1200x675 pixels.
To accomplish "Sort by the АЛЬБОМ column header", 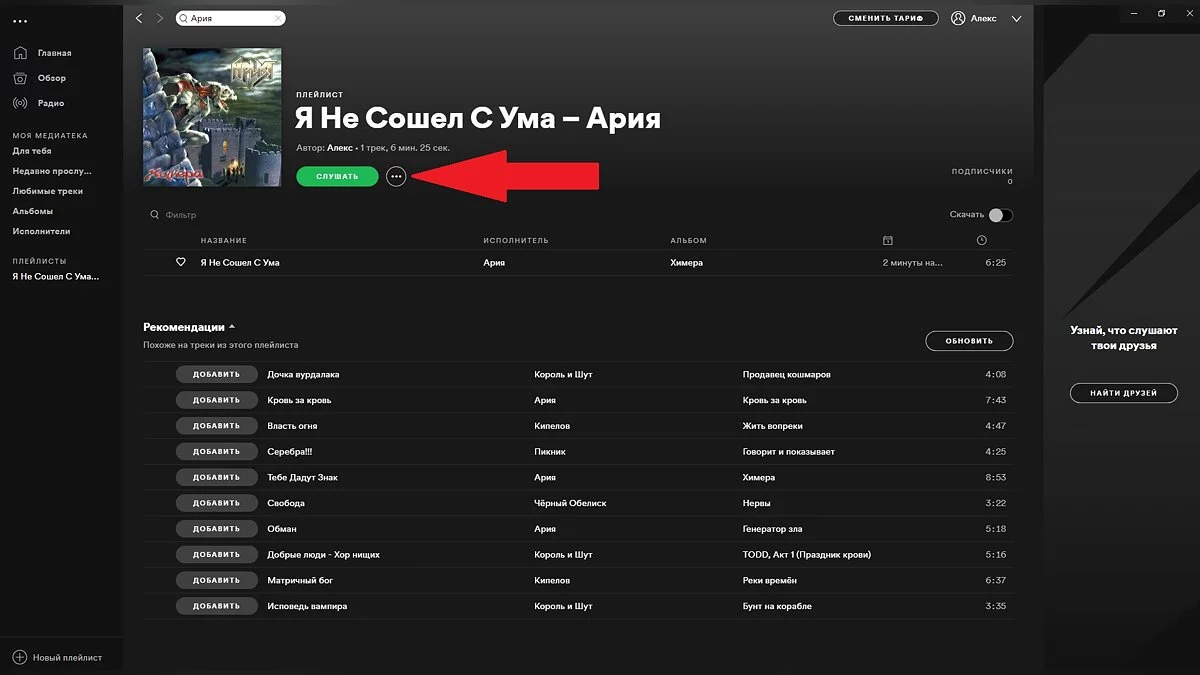I will click(689, 240).
